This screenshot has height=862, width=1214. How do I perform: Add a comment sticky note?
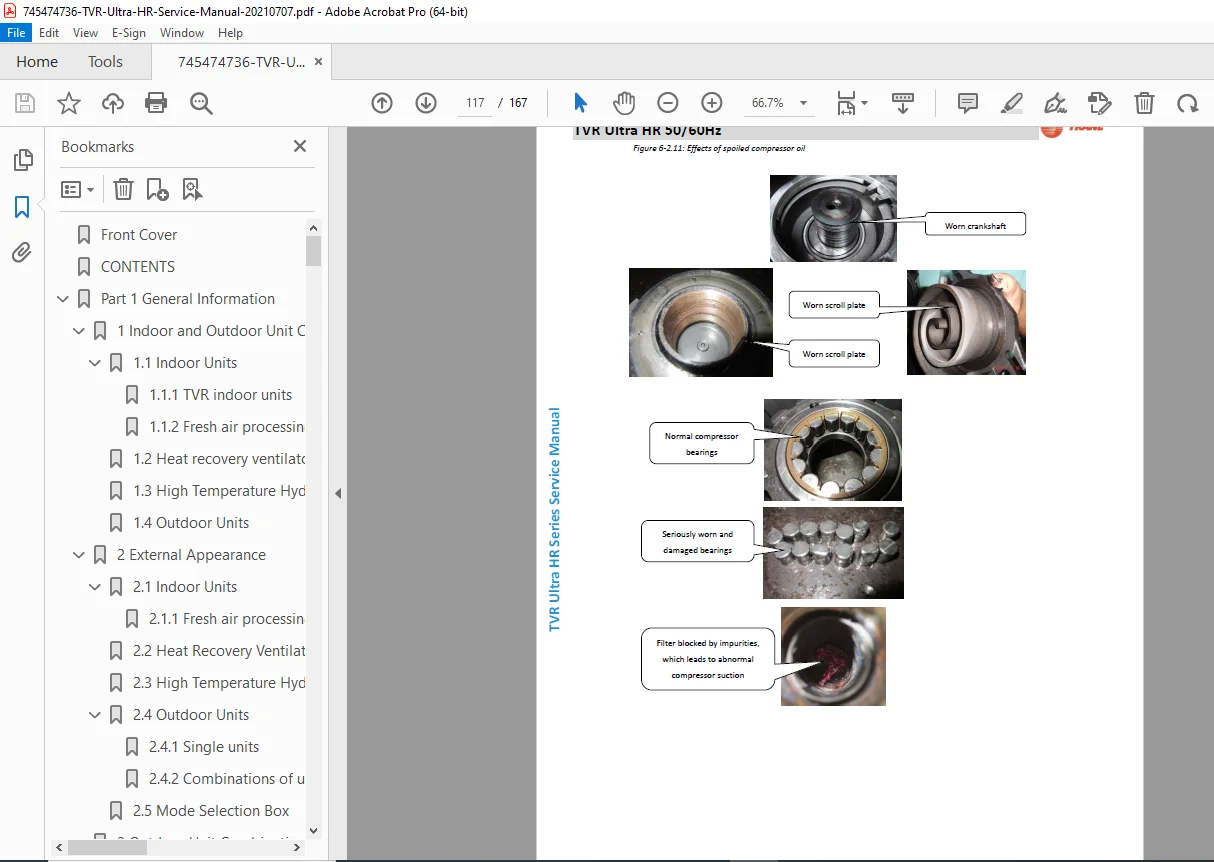point(968,103)
